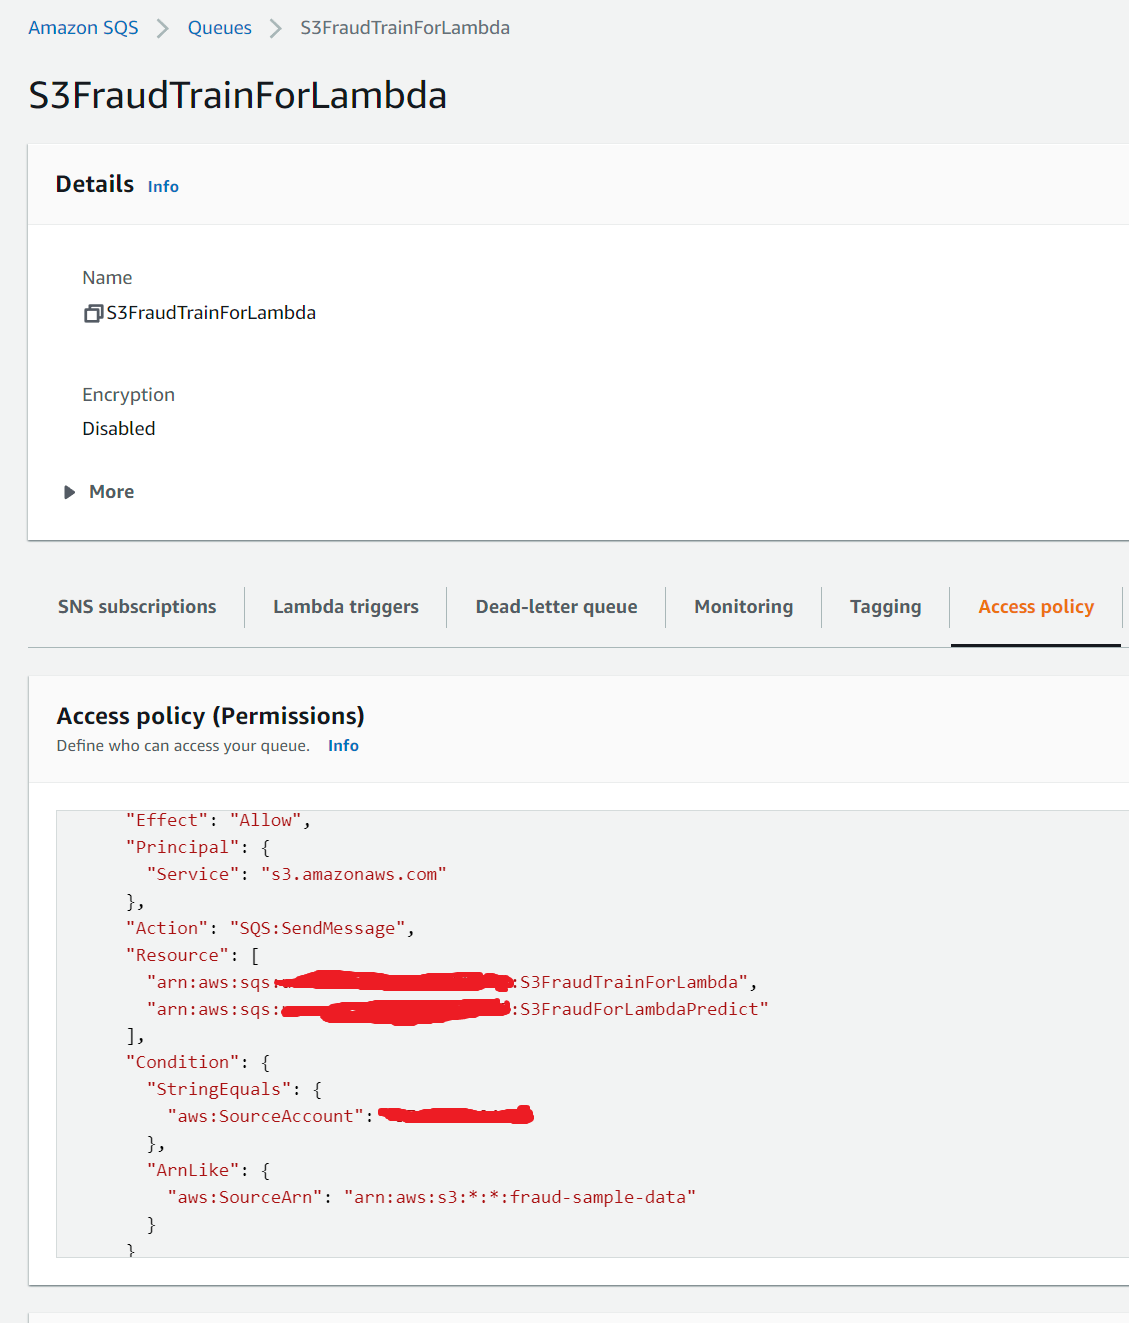Click the queue name text under Name

pyautogui.click(x=211, y=313)
